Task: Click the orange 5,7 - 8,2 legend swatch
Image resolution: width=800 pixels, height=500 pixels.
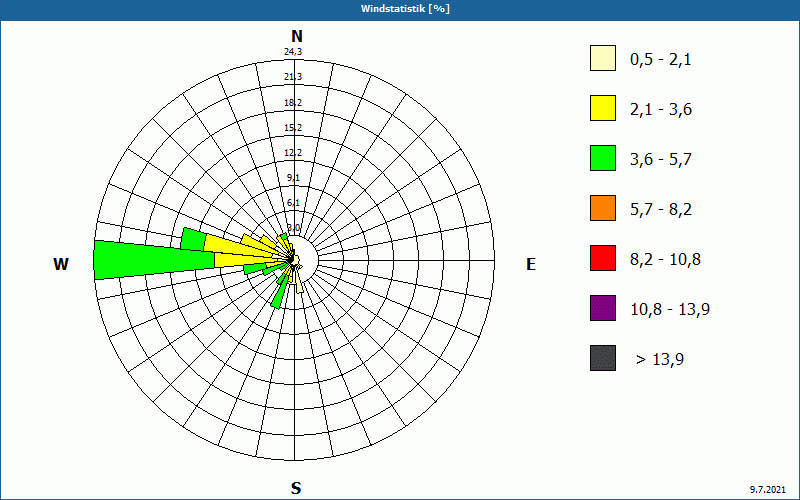Action: pyautogui.click(x=603, y=208)
